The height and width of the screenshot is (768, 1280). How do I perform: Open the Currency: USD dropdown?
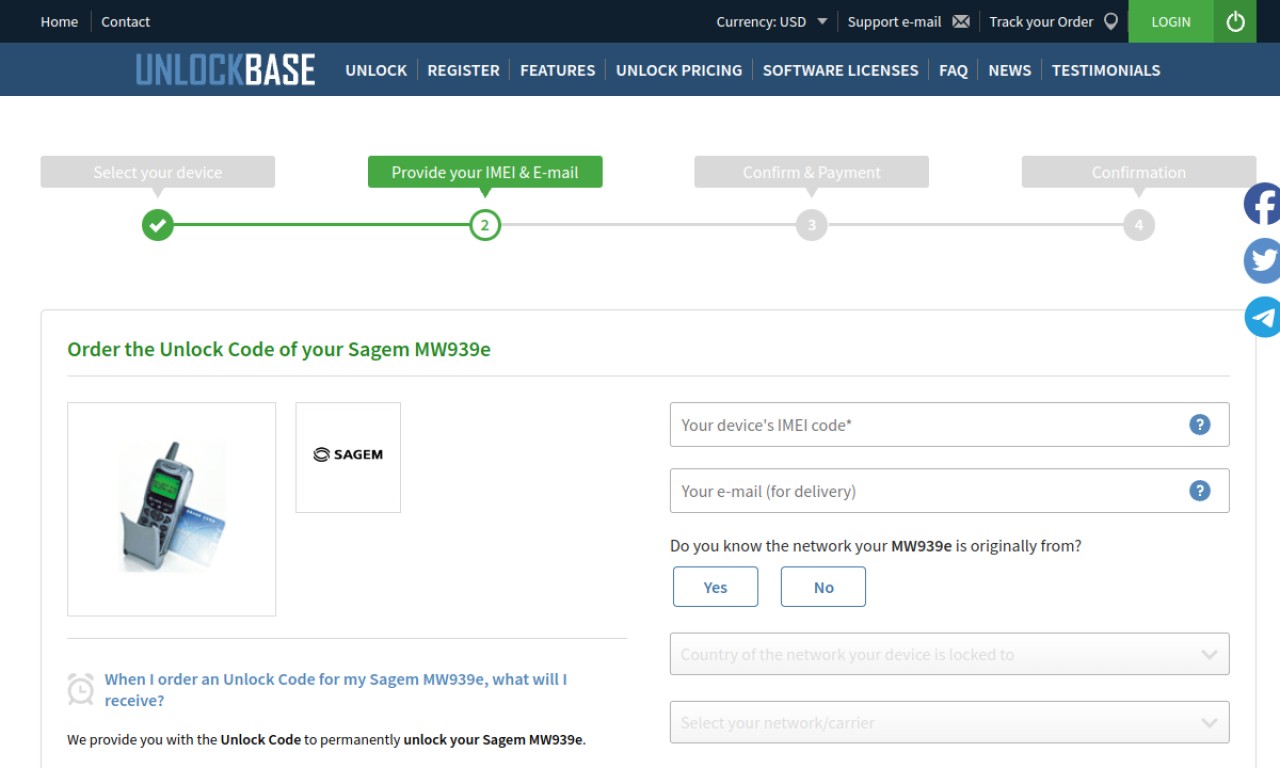click(772, 21)
